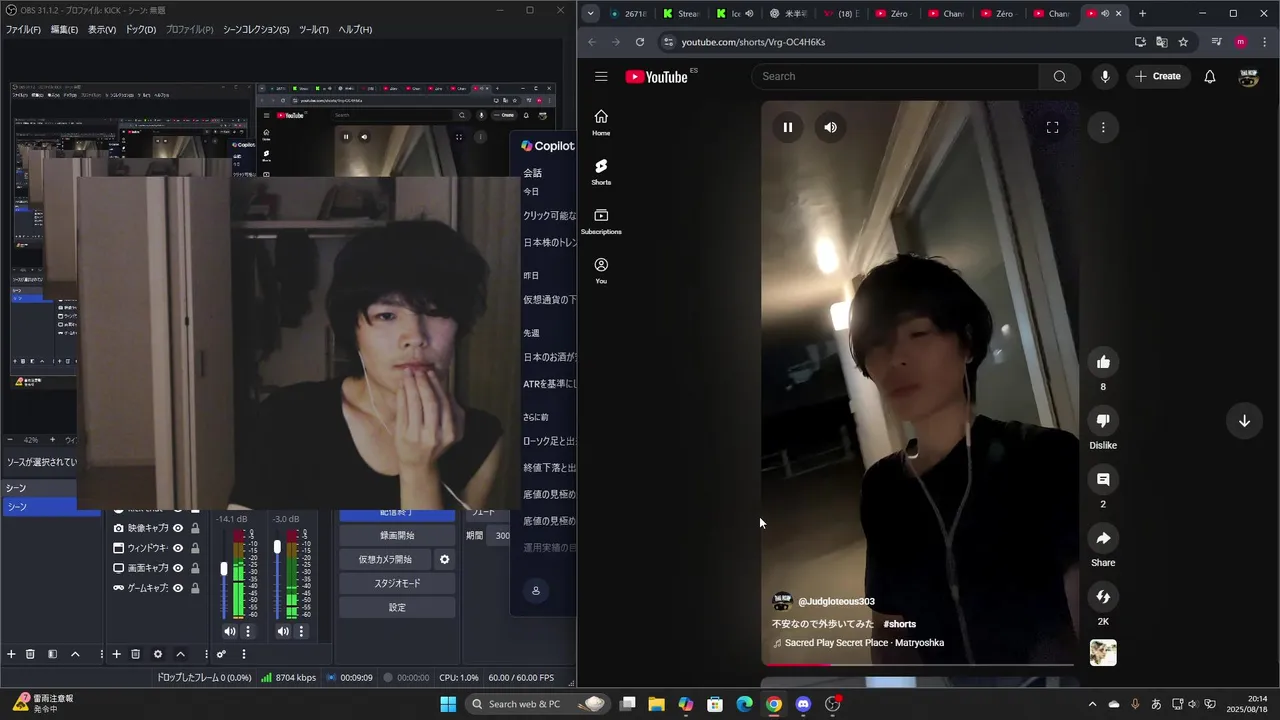Adjust the -14.1 dB volume fader
This screenshot has height=720, width=1280.
click(224, 569)
